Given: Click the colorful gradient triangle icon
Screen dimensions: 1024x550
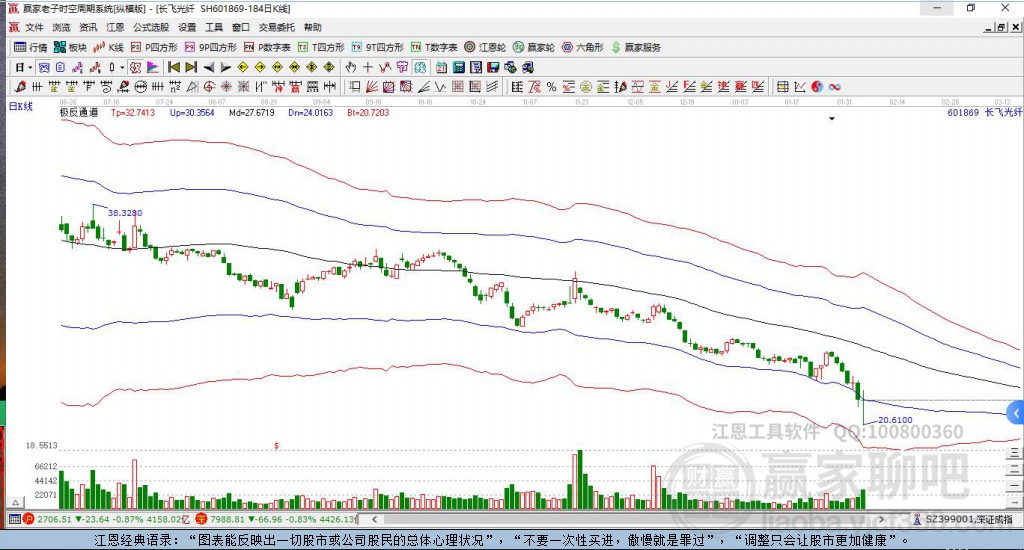Looking at the screenshot, I should point(152,67).
